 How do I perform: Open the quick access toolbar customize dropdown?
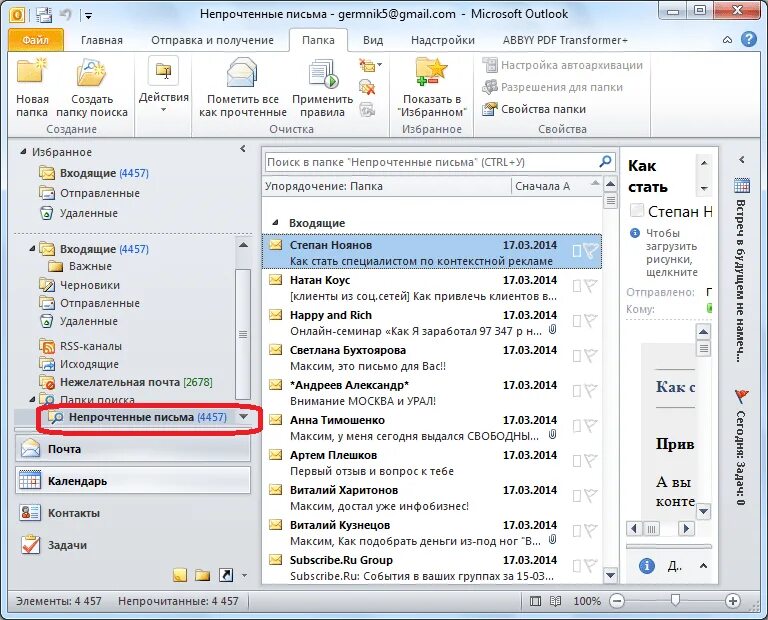click(88, 16)
